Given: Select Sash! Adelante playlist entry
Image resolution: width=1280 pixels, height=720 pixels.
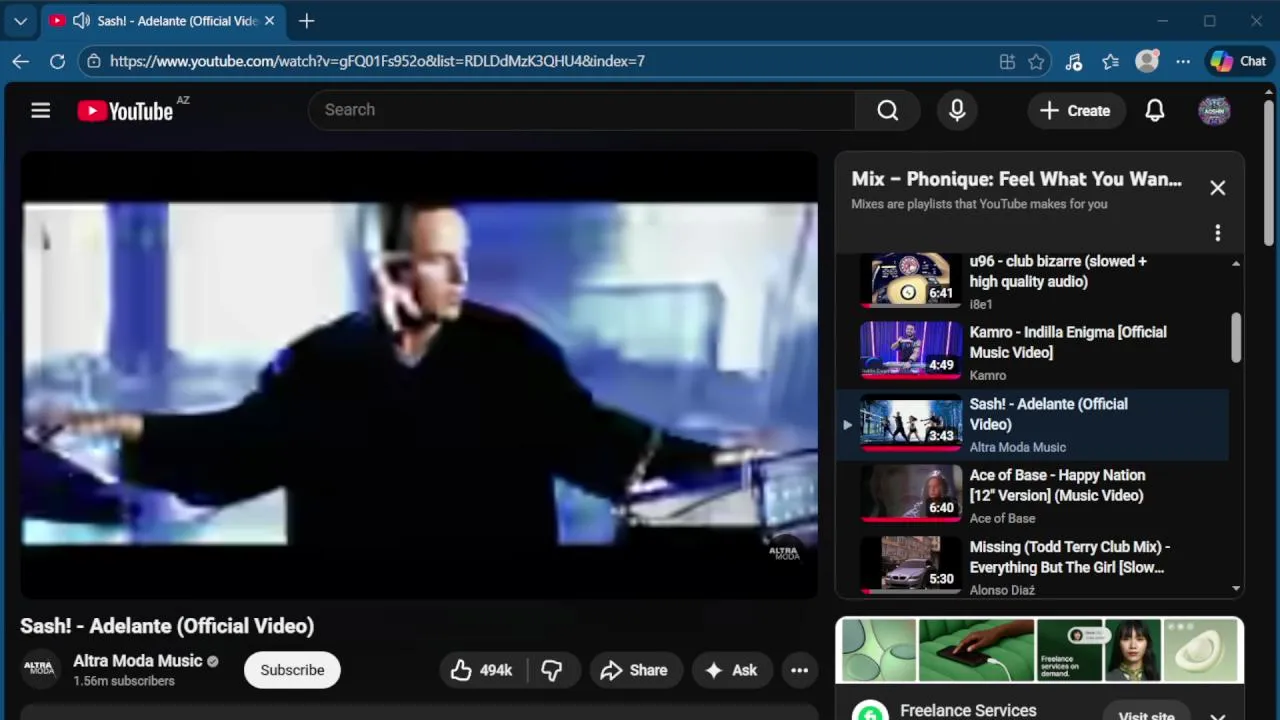Looking at the screenshot, I should pyautogui.click(x=1032, y=425).
